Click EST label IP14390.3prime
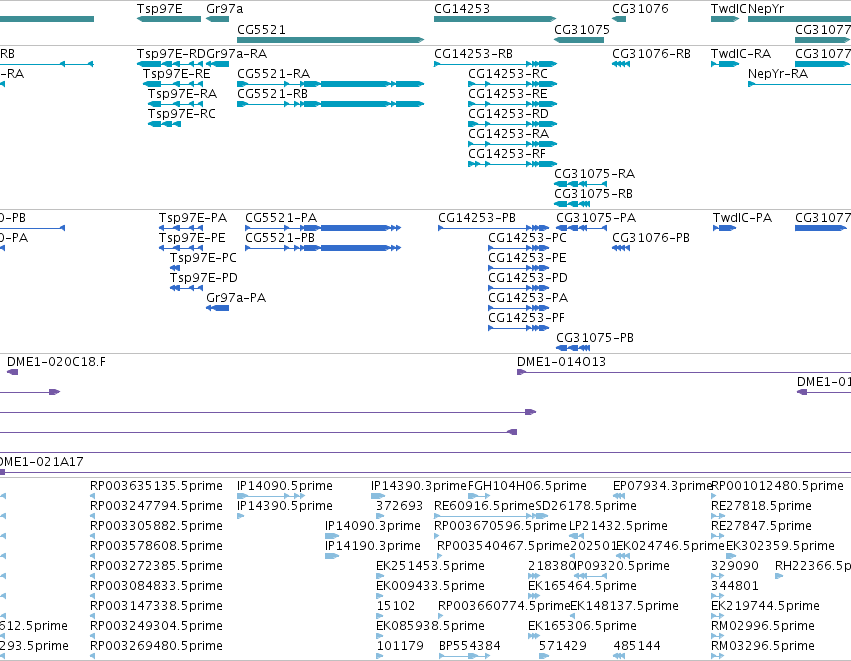This screenshot has width=851, height=661. click(x=419, y=486)
